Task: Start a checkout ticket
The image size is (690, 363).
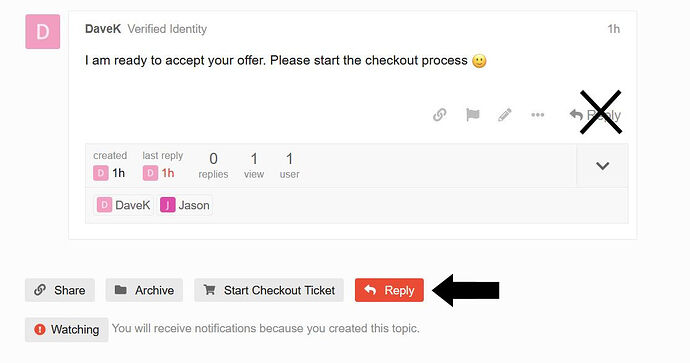Action: 269,290
